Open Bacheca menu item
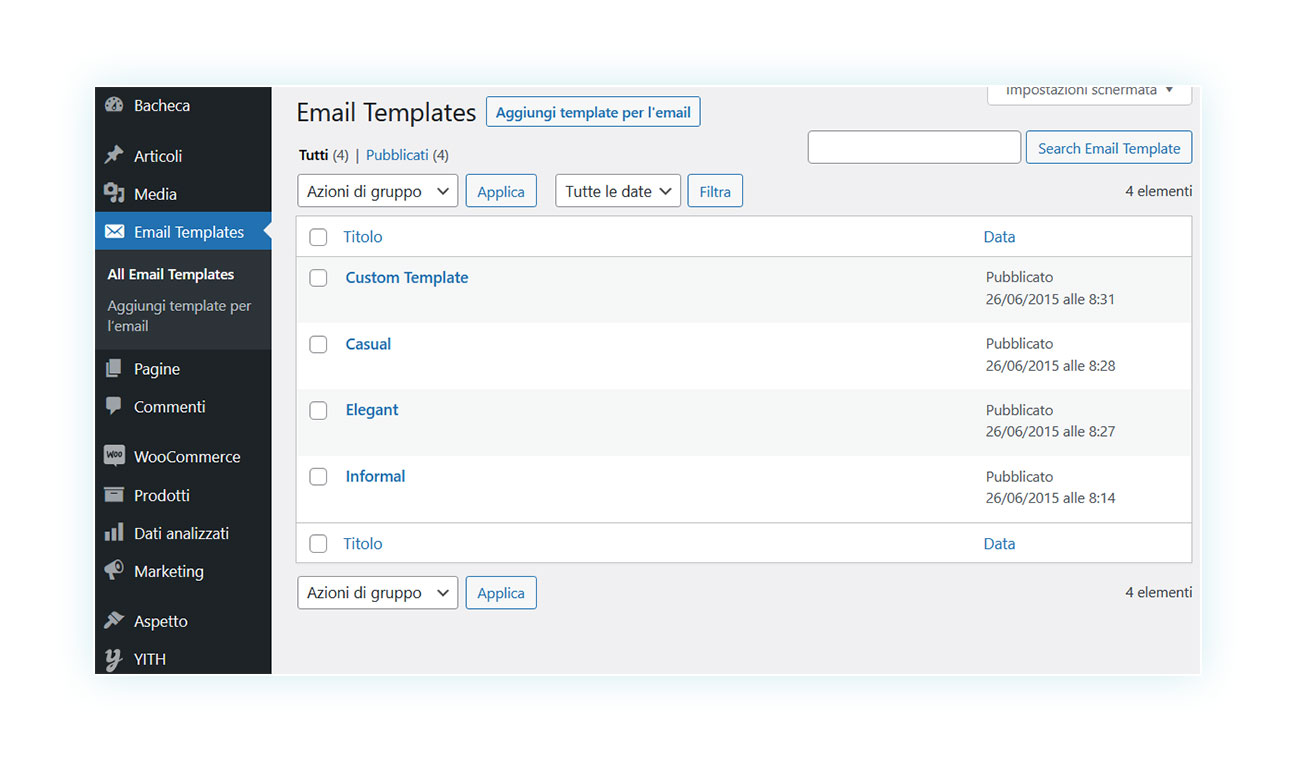 click(x=183, y=105)
